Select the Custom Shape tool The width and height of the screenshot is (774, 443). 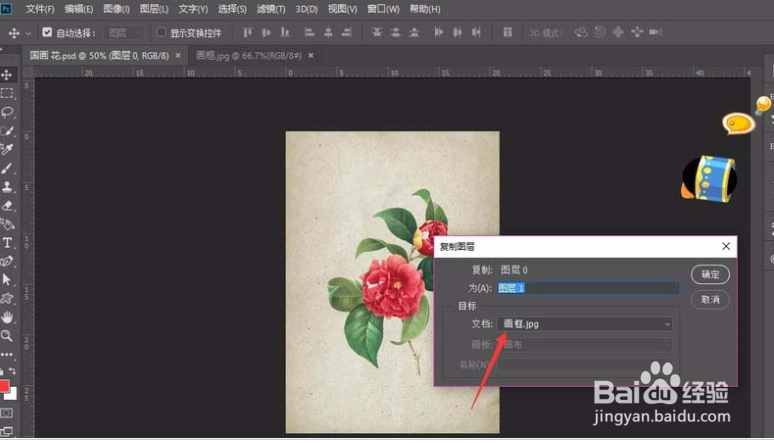tap(7, 298)
